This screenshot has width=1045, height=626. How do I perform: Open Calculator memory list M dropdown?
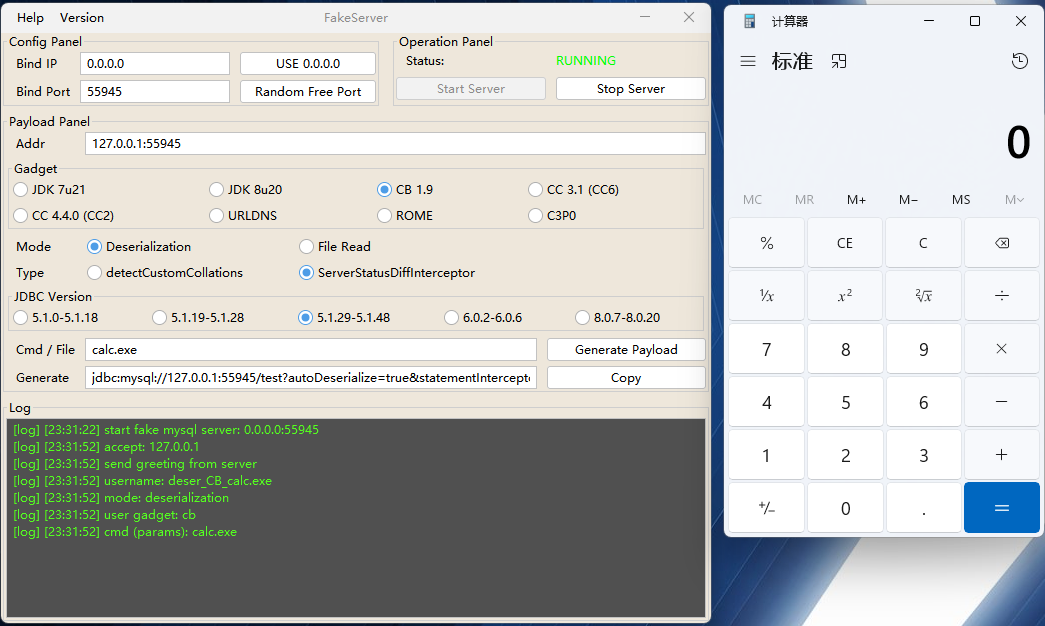(1014, 199)
